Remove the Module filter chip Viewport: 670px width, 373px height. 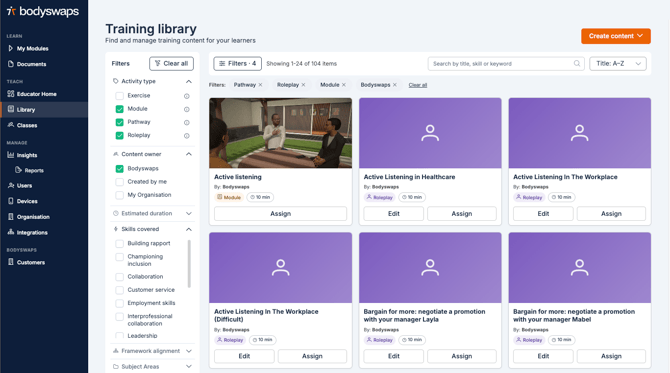point(344,85)
